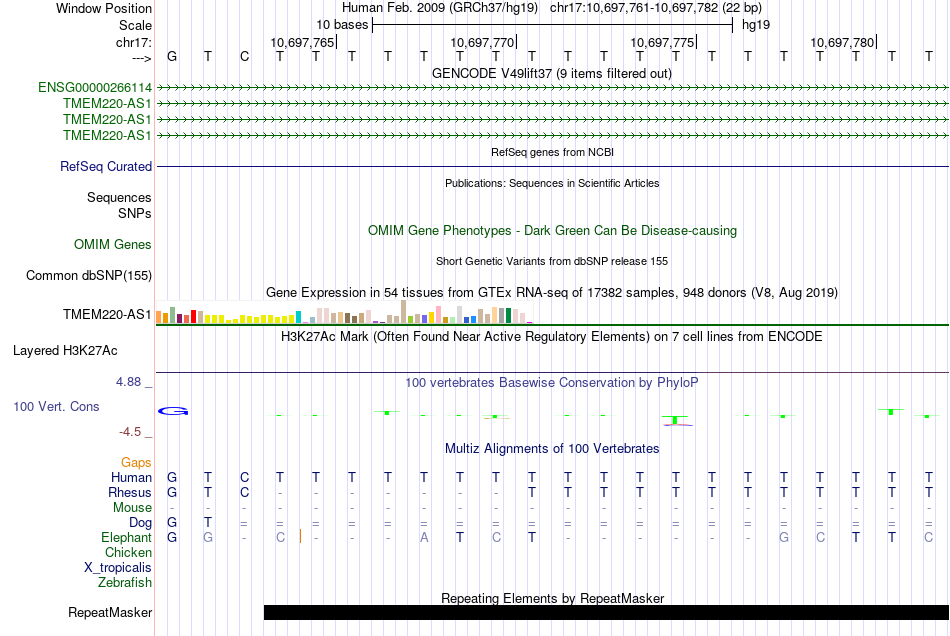Image resolution: width=950 pixels, height=636 pixels.
Task: Open Gene Expression in 54 tissues GTEx title
Action: coord(552,293)
